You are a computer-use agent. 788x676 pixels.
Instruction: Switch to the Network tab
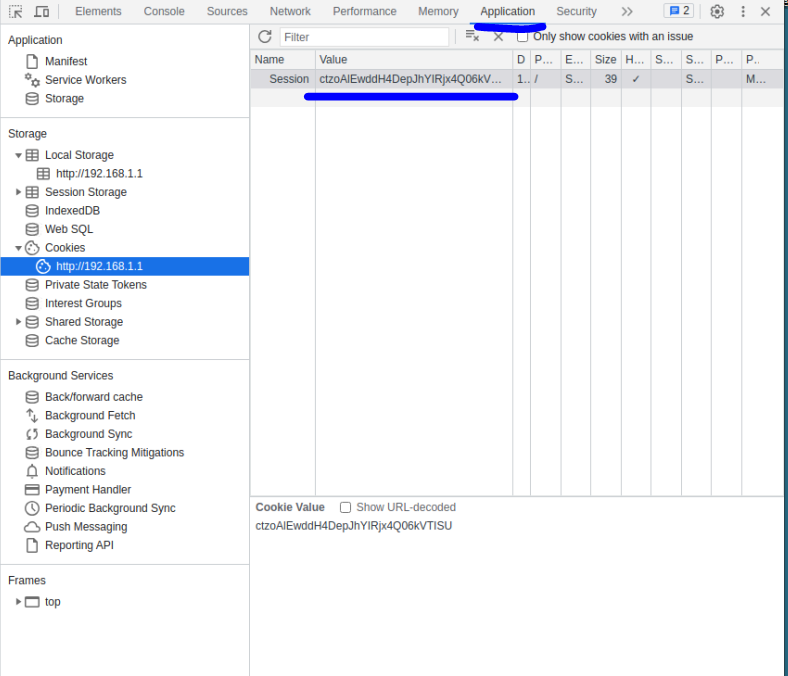tap(290, 11)
